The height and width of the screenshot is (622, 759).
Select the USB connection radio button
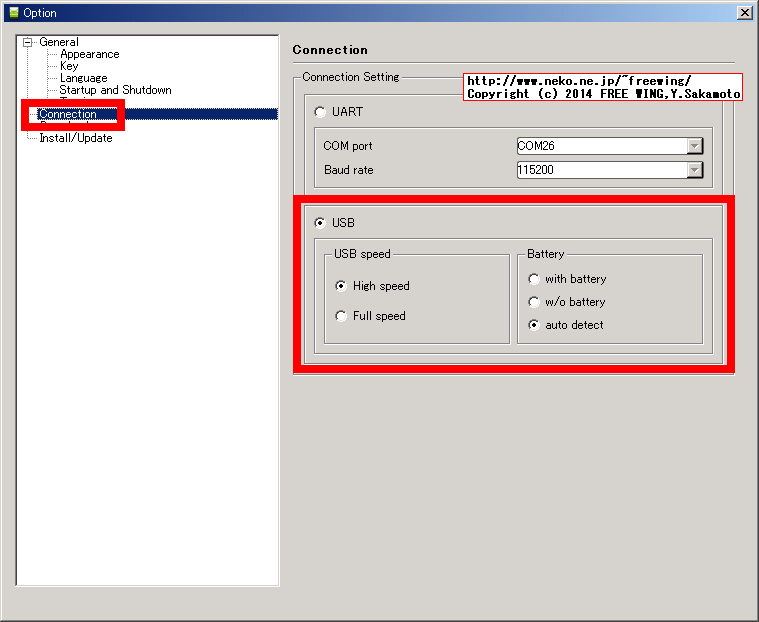[x=320, y=223]
